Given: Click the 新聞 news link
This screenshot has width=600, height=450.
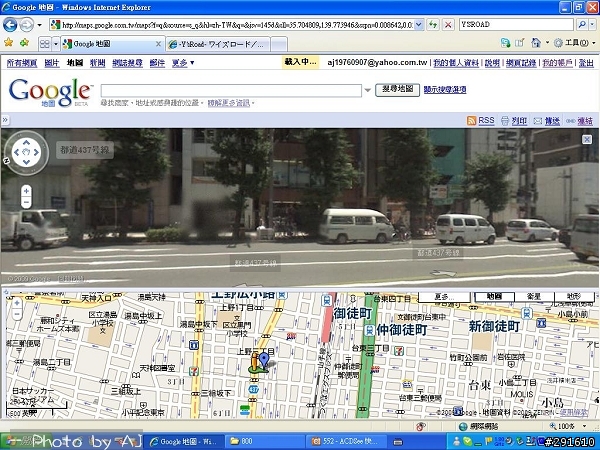Looking at the screenshot, I should click(x=98, y=63).
